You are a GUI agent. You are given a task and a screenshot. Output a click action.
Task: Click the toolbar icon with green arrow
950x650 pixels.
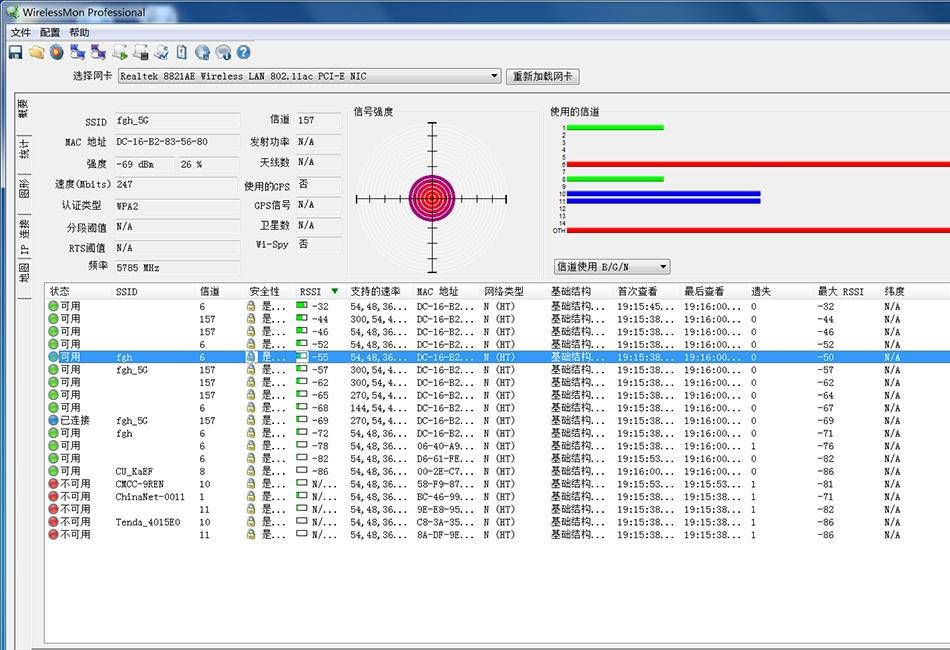click(x=119, y=52)
